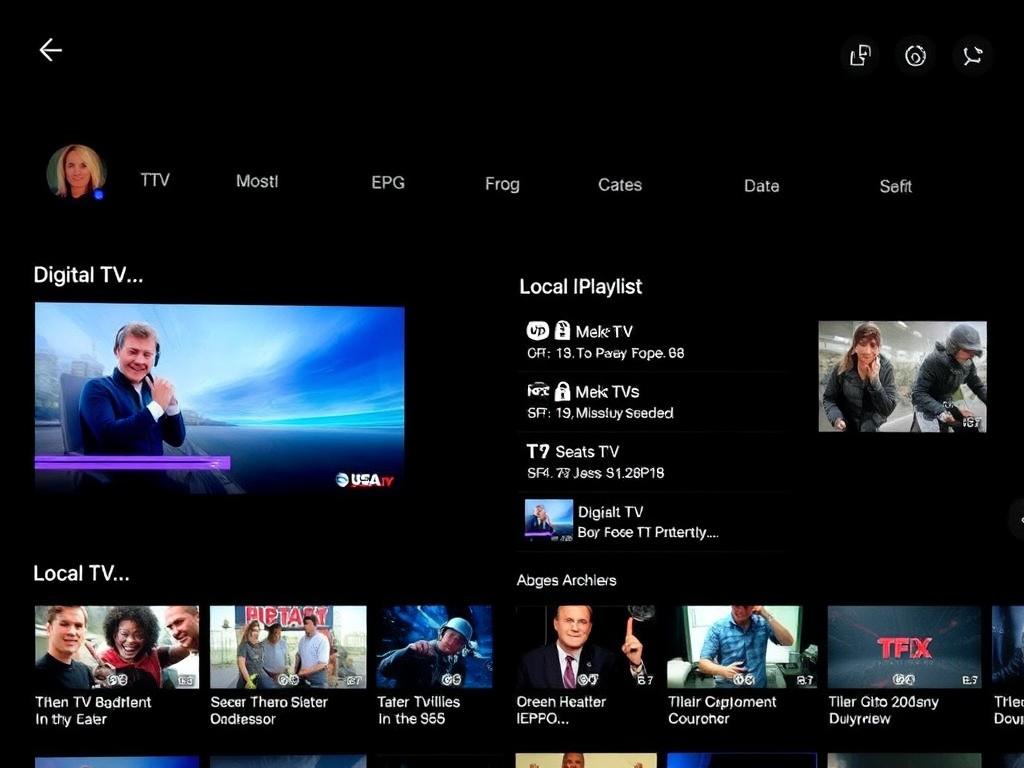This screenshot has height=768, width=1024.
Task: Open the Abges Archlers link
Action: tap(566, 580)
